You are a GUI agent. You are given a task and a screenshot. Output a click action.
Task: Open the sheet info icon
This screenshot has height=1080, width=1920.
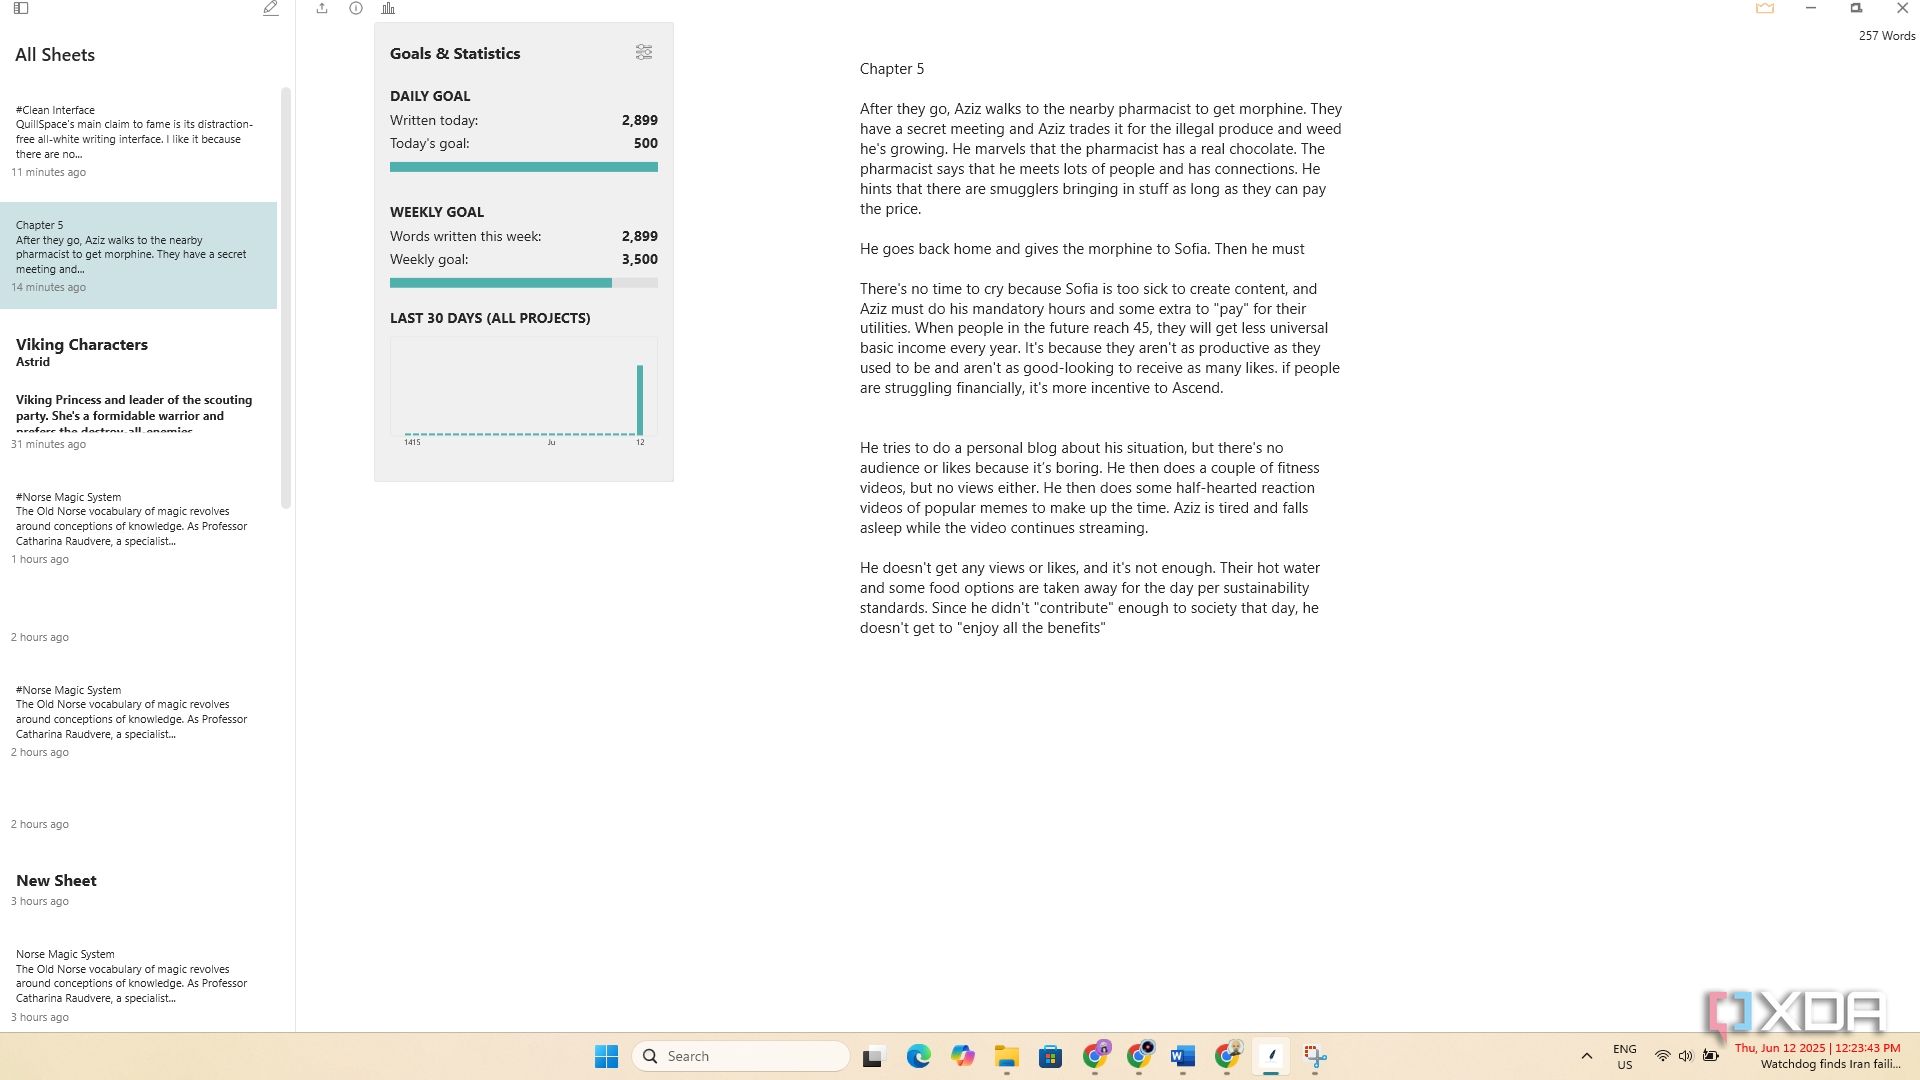point(356,8)
